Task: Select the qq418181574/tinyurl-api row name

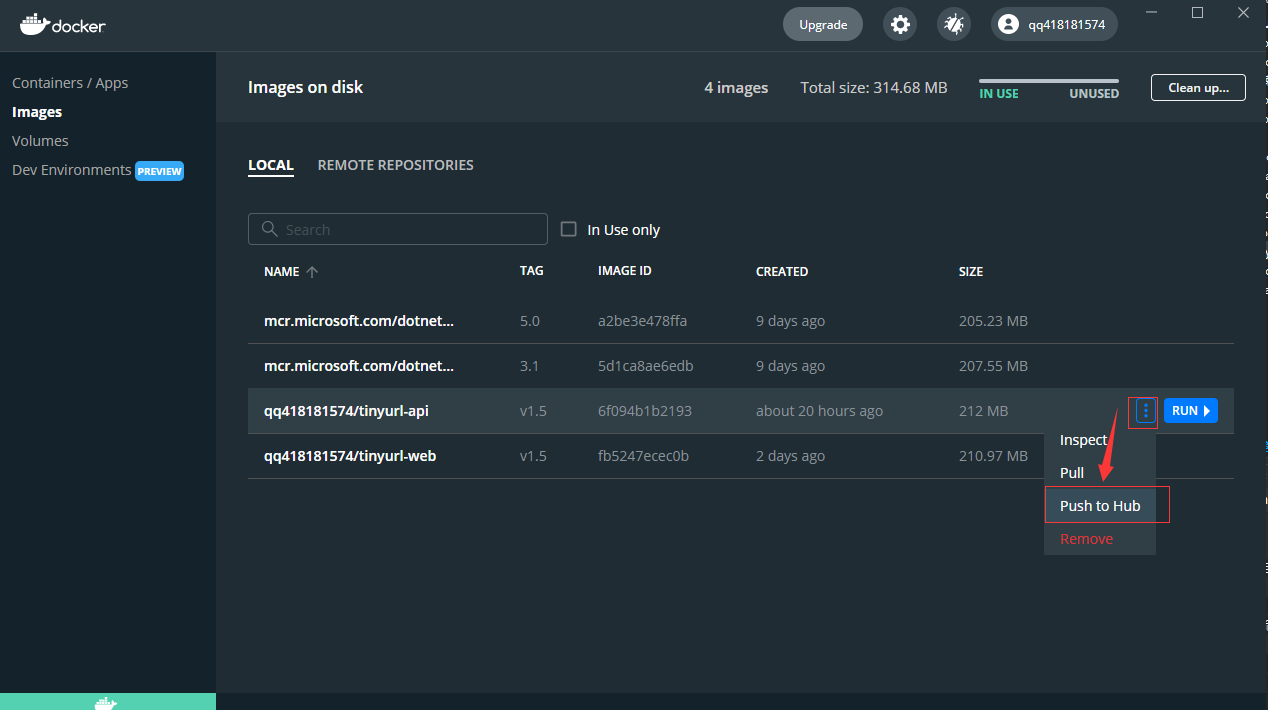Action: 346,411
